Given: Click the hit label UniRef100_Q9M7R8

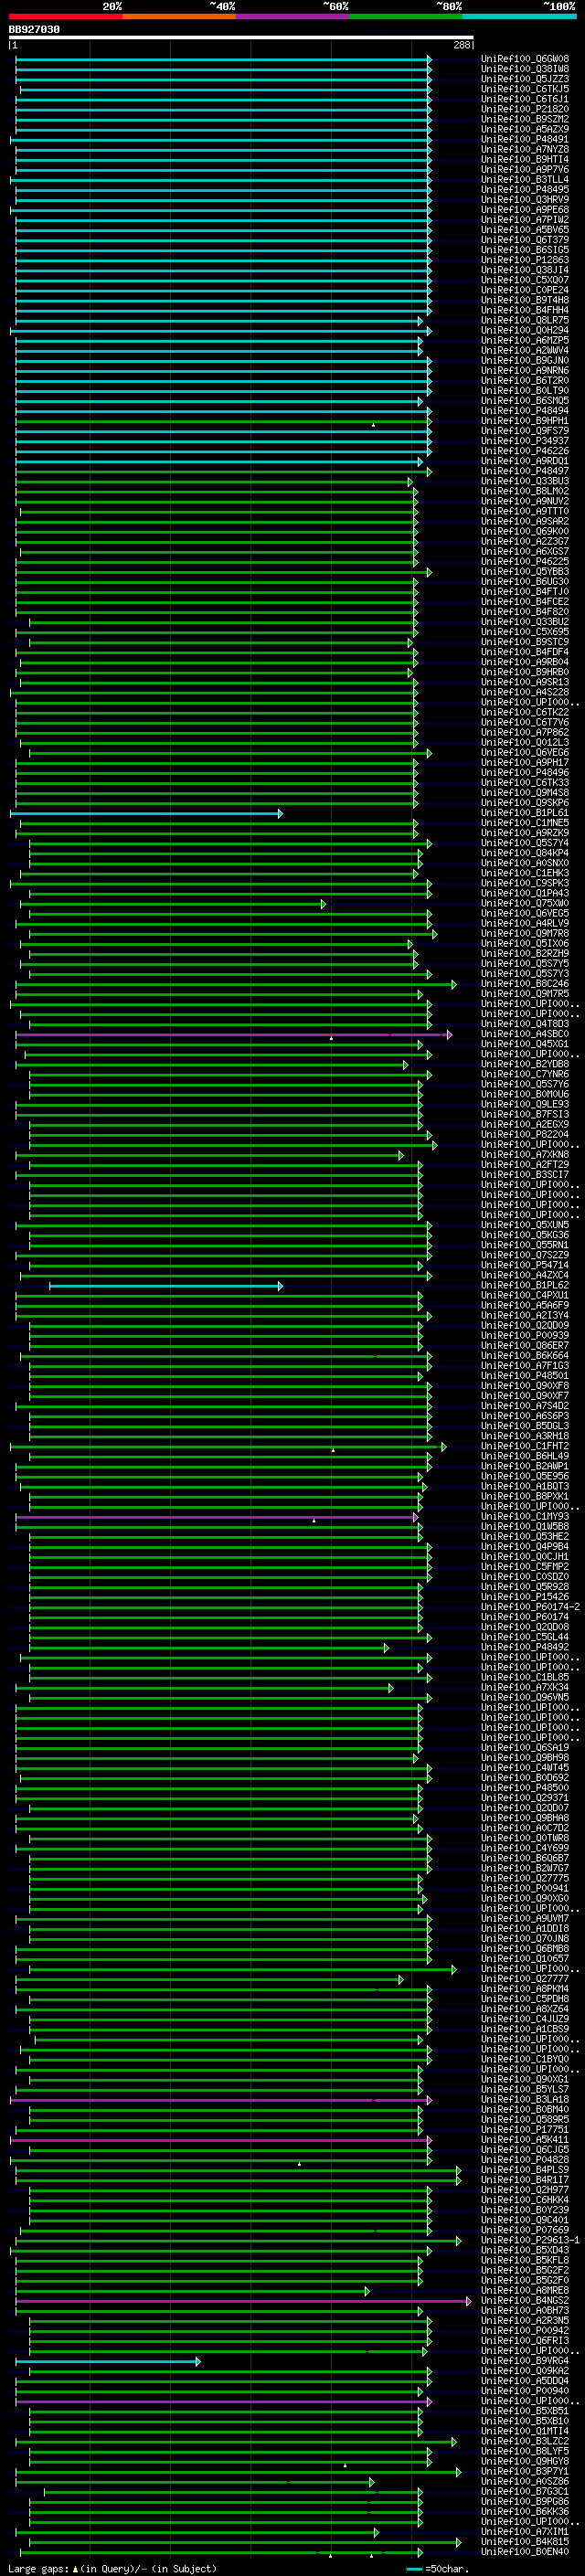Looking at the screenshot, I should (x=525, y=933).
